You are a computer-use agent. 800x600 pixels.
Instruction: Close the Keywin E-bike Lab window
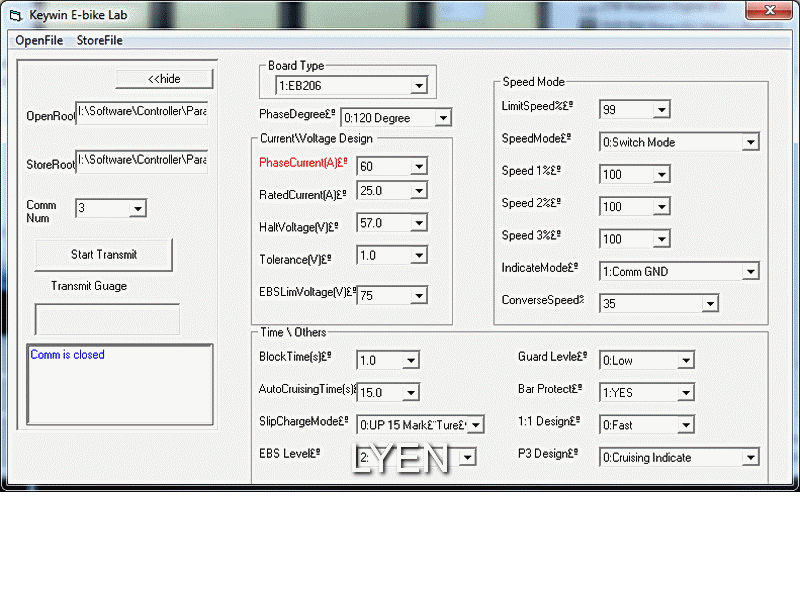770,10
